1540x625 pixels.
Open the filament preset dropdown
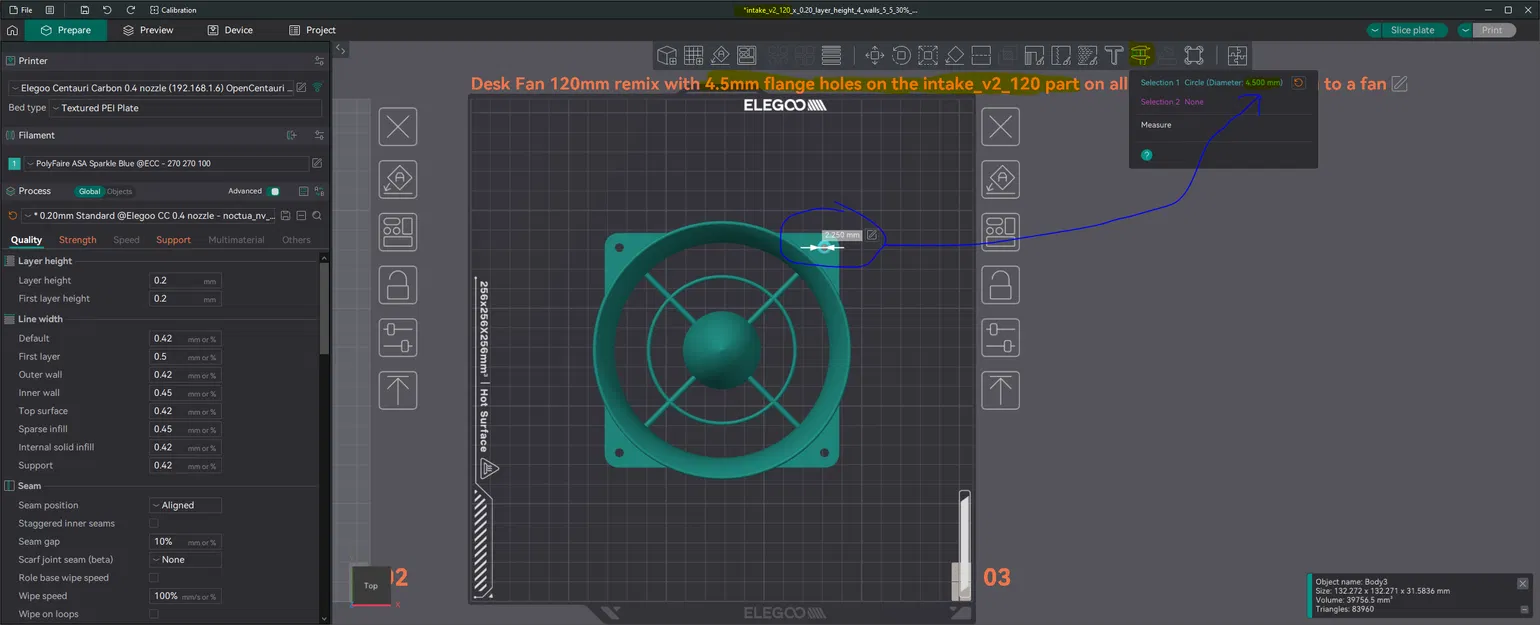(166, 163)
